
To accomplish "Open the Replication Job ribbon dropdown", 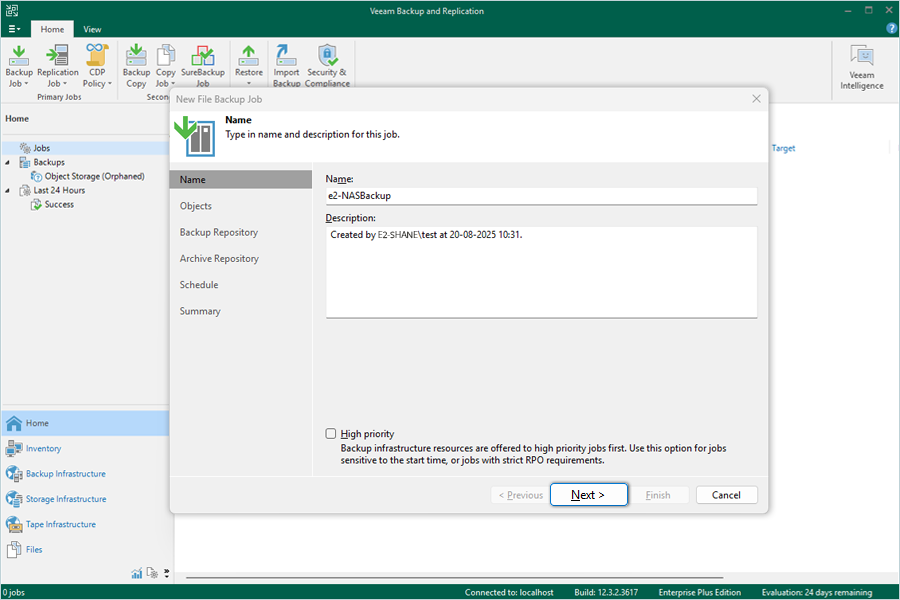I will [57, 66].
